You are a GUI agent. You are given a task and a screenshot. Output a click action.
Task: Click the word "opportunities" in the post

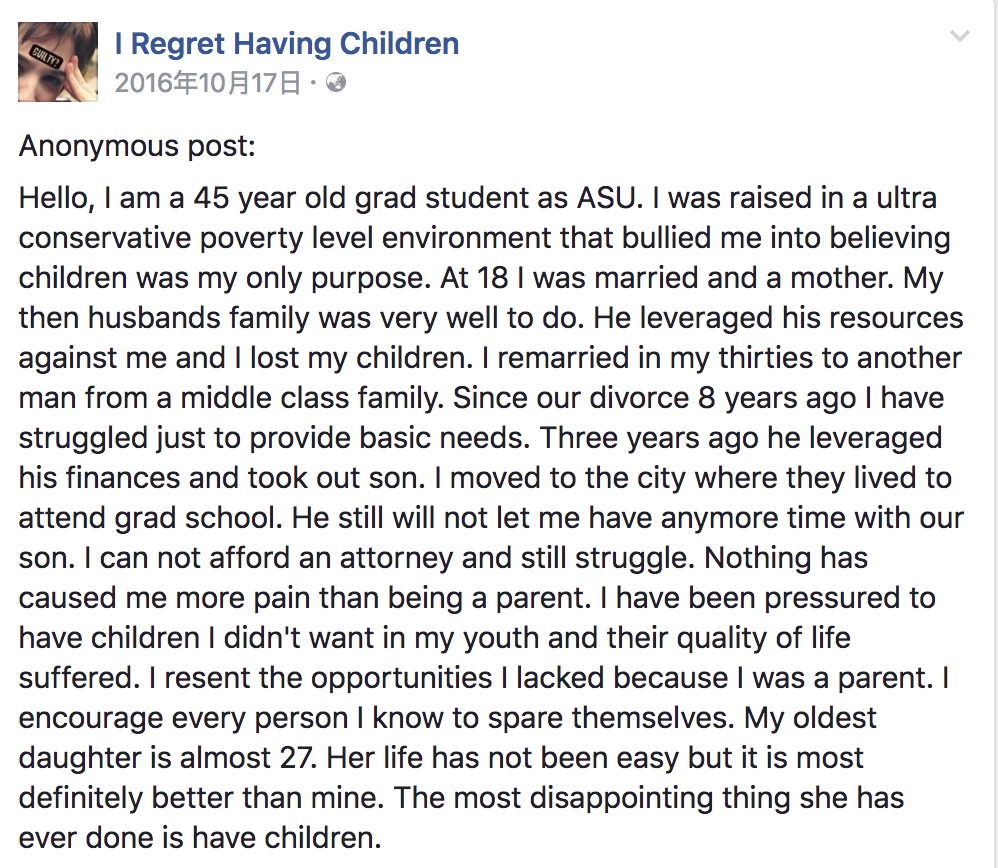click(x=402, y=678)
